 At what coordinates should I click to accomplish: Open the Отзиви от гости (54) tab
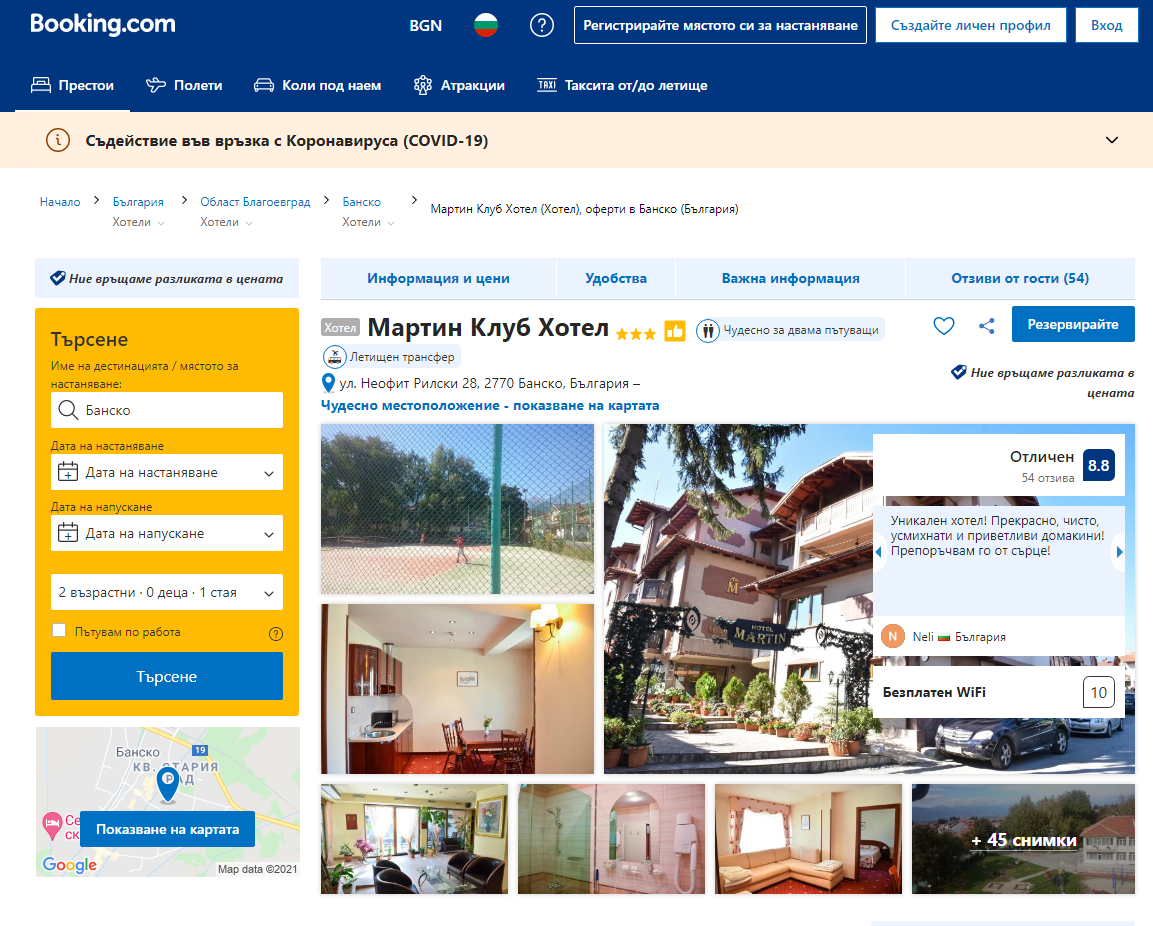click(1019, 279)
